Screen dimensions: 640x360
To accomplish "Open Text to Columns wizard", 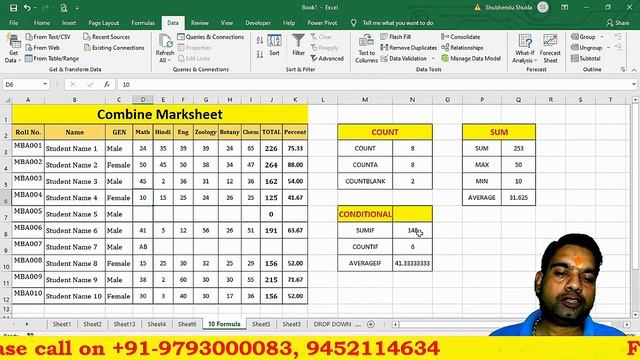I will click(x=366, y=49).
